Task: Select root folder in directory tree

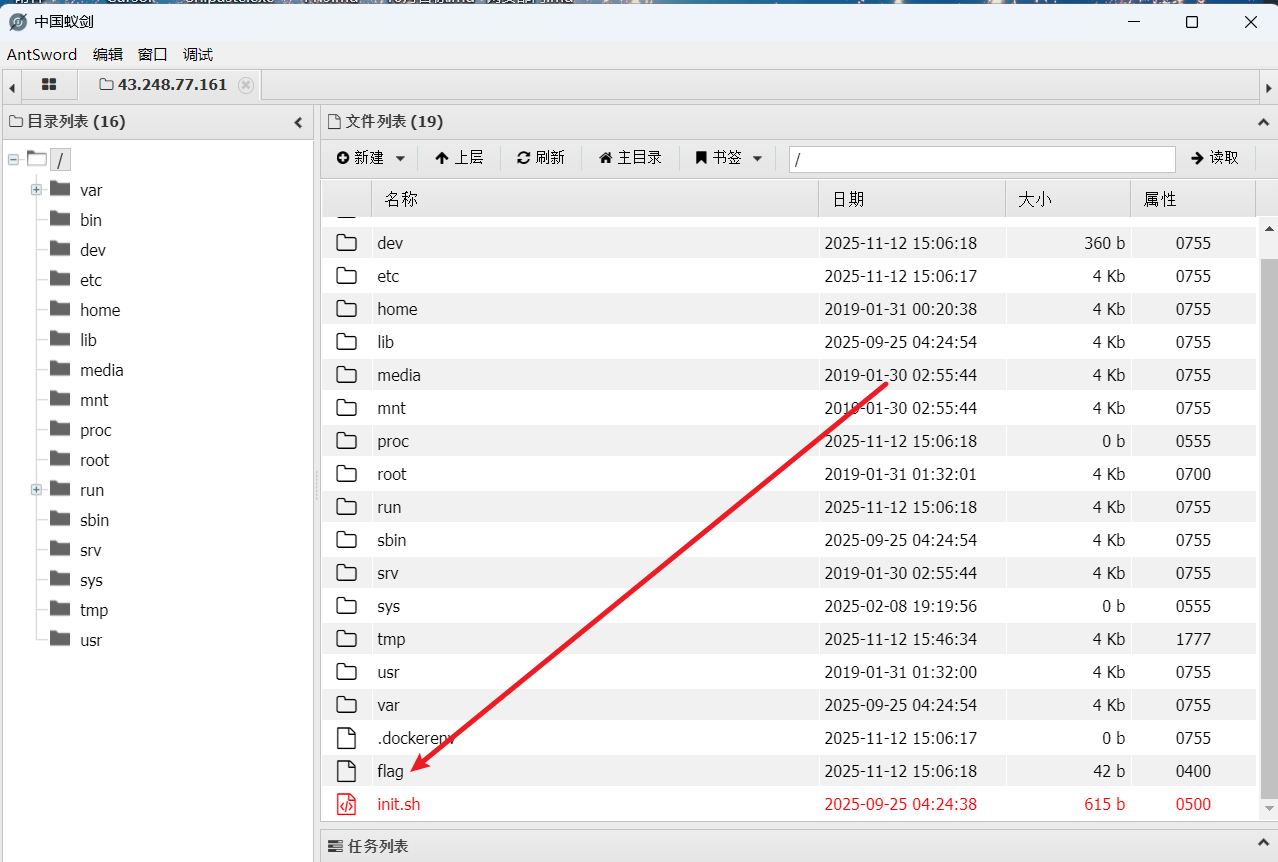Action: tap(95, 460)
